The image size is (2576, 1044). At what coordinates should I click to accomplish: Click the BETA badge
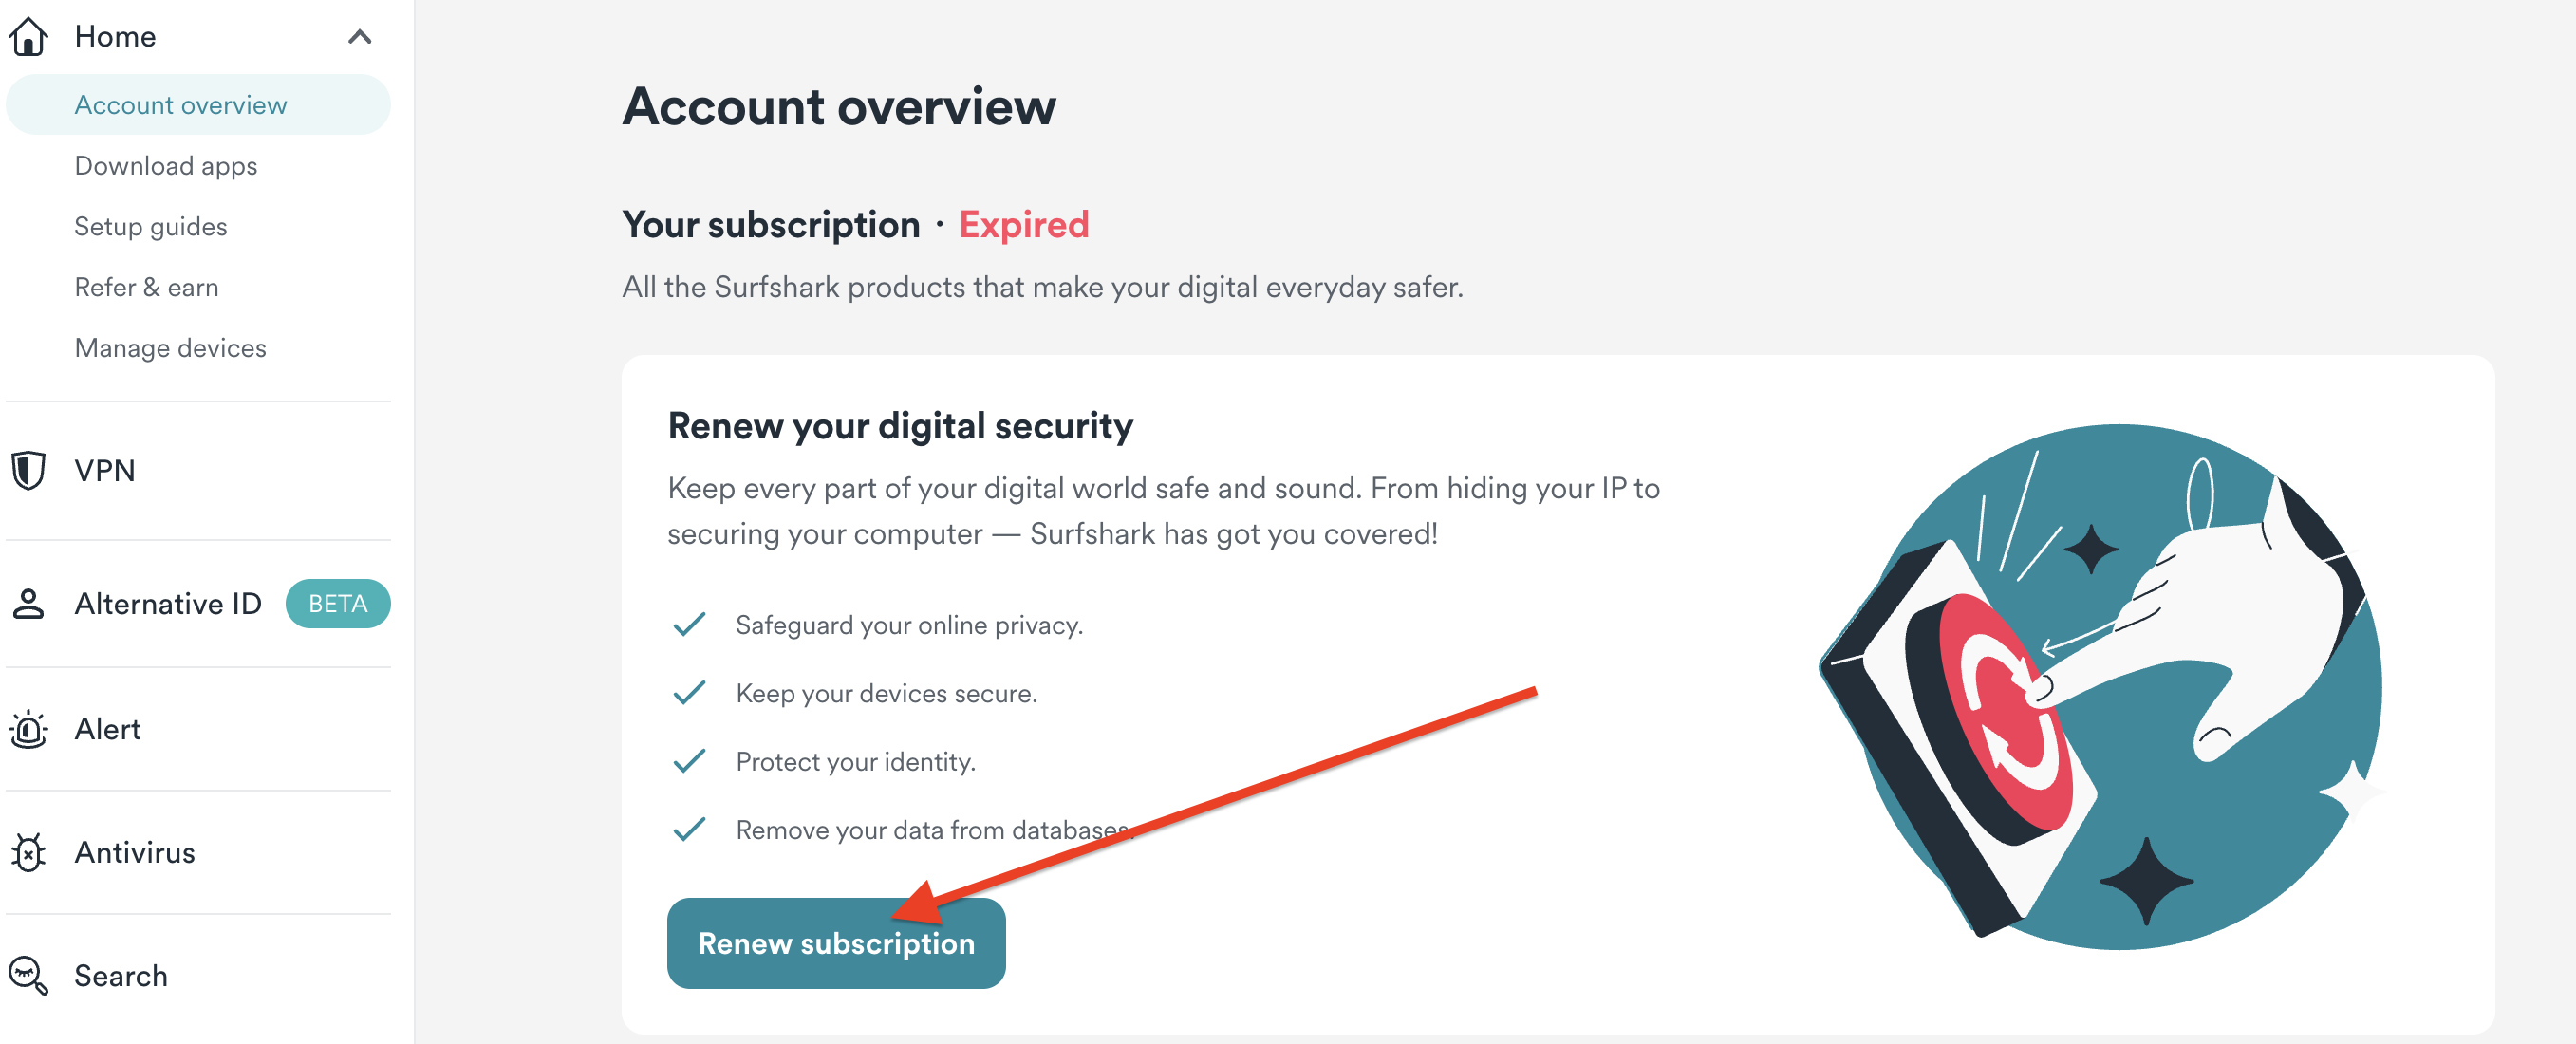point(338,604)
